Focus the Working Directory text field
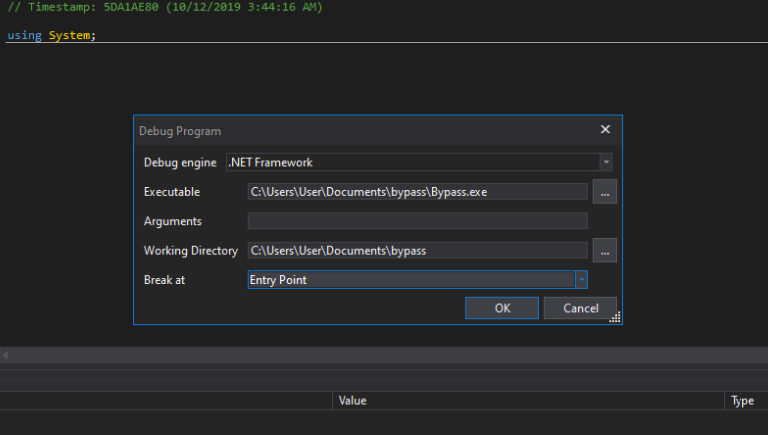The width and height of the screenshot is (768, 435). pos(417,250)
